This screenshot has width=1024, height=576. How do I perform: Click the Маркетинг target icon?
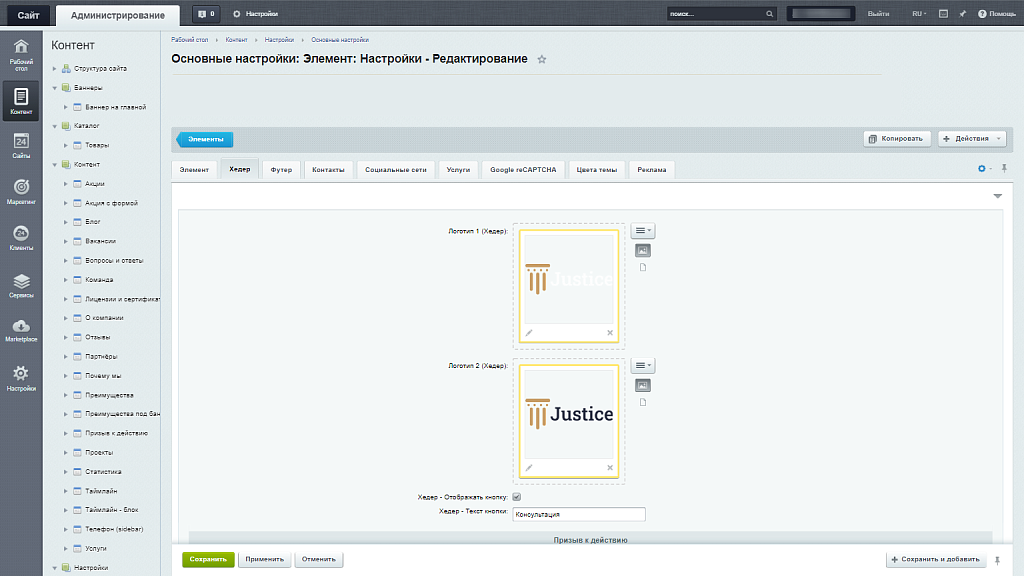21,188
